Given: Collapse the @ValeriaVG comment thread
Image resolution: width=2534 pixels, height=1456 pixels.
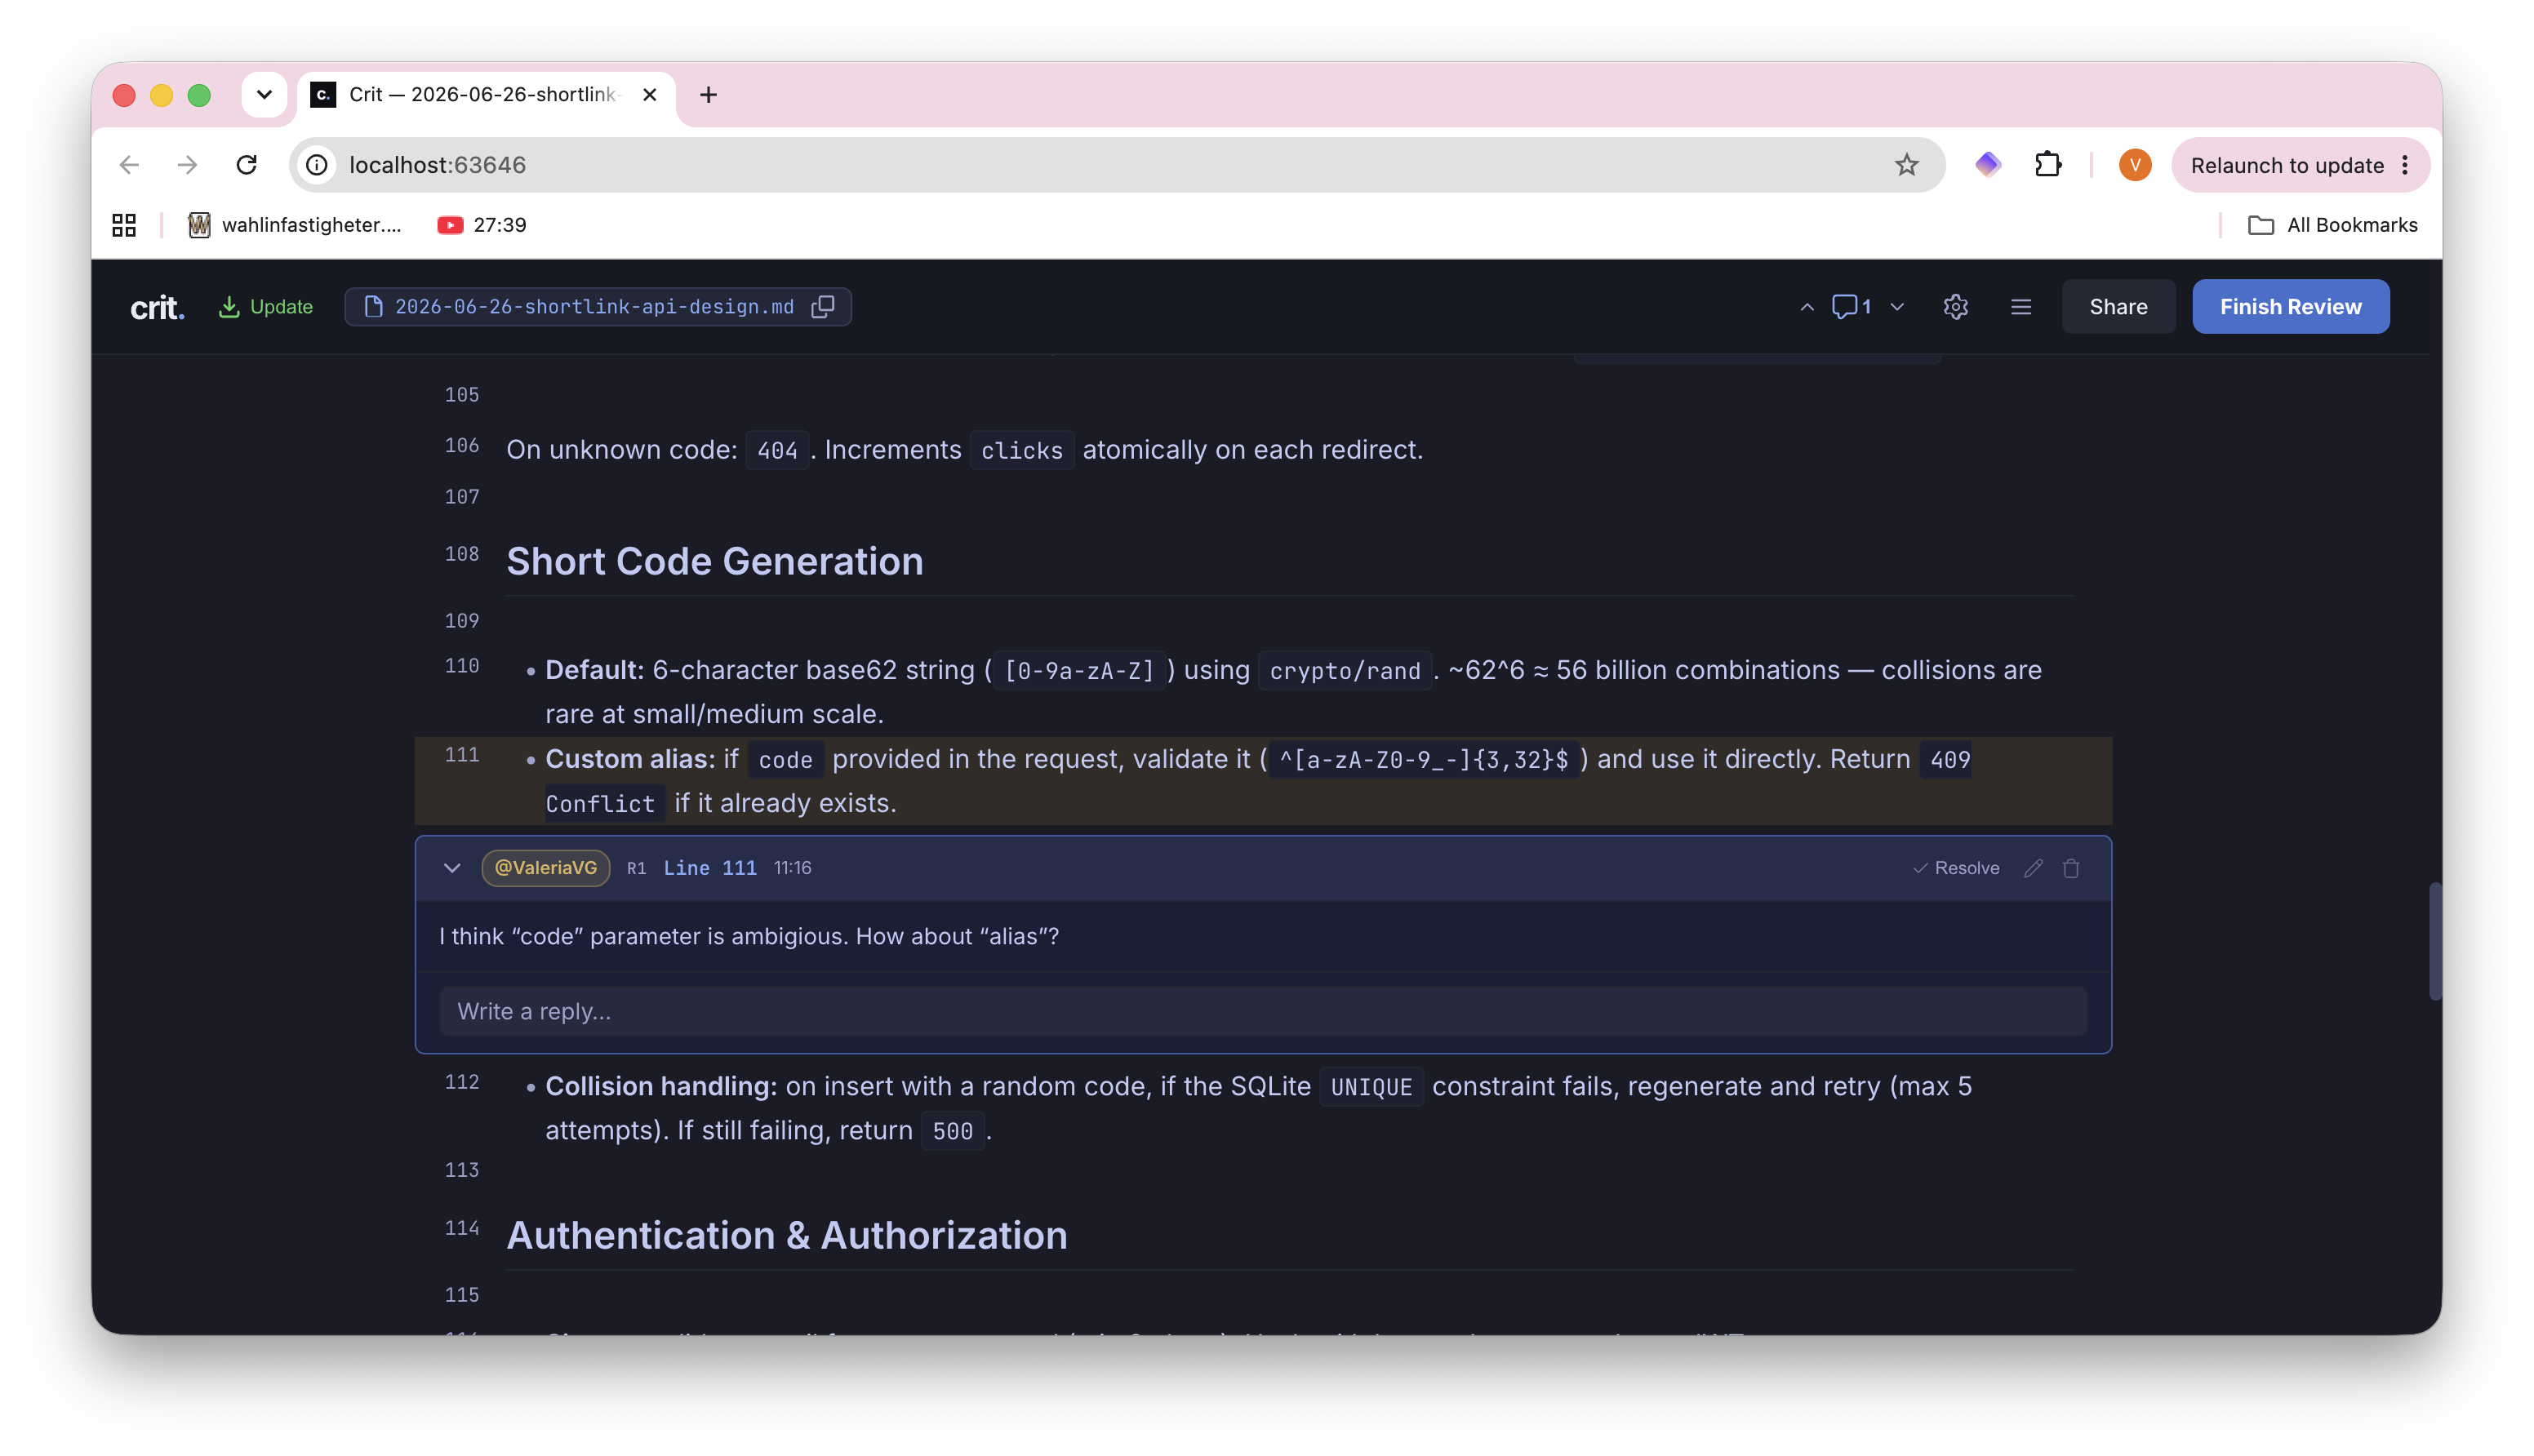Looking at the screenshot, I should [452, 868].
